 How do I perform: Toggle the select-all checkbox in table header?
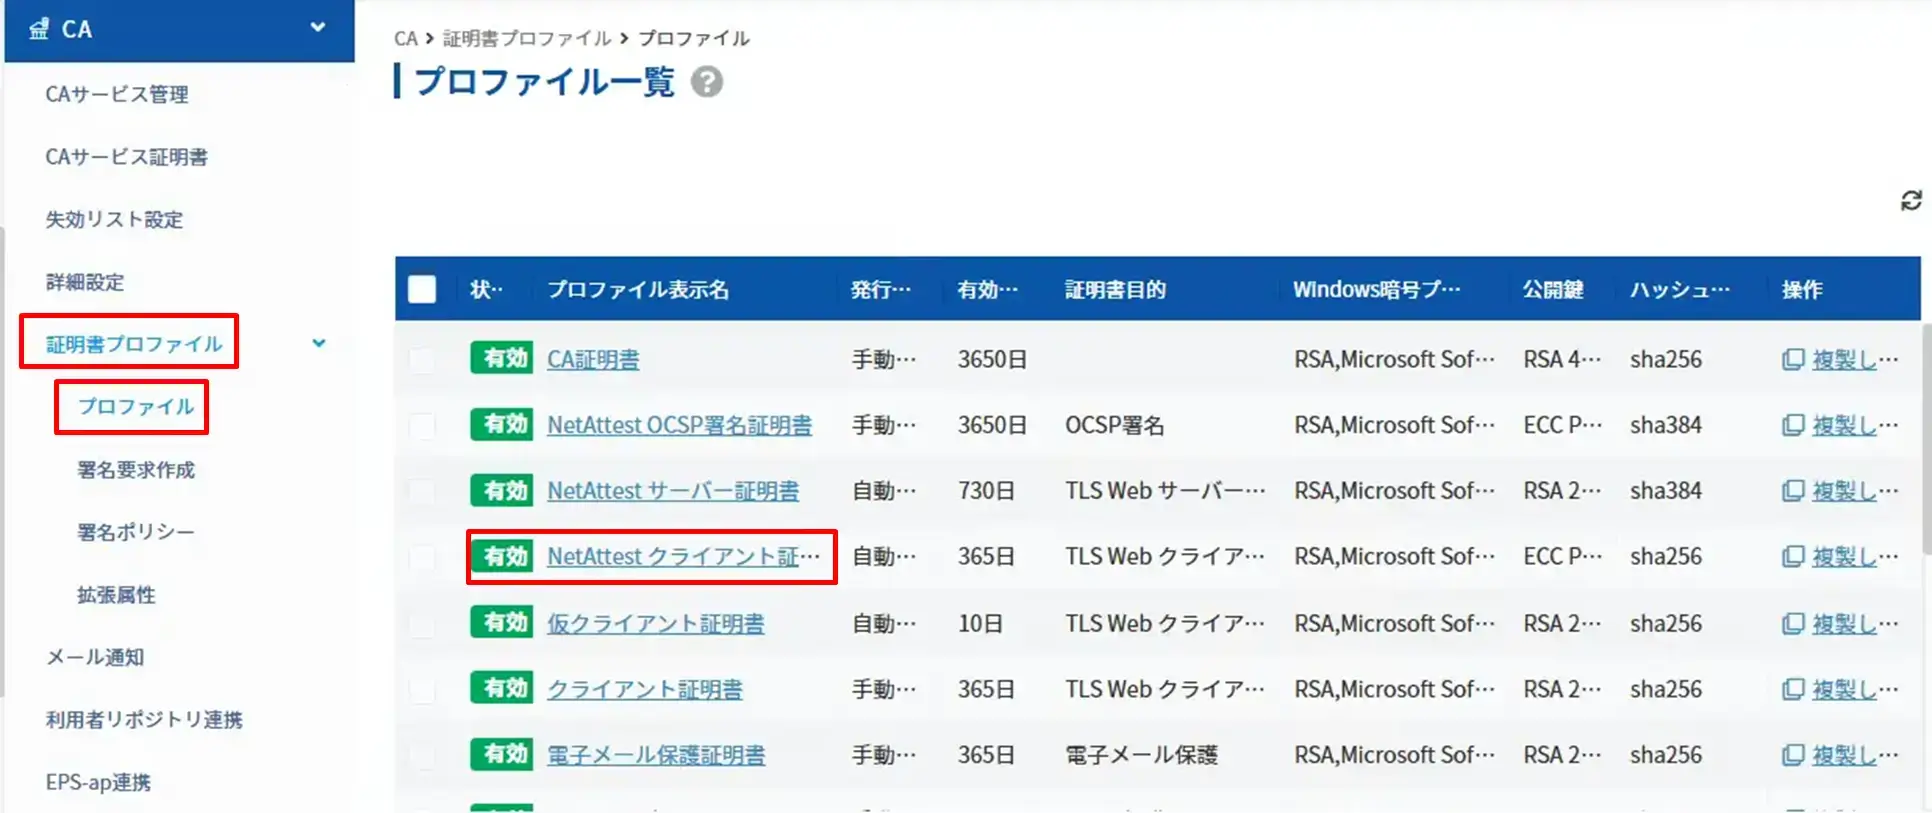point(422,290)
